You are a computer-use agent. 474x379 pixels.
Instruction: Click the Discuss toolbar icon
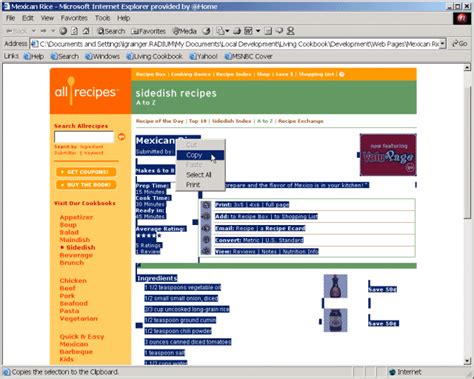click(x=268, y=31)
